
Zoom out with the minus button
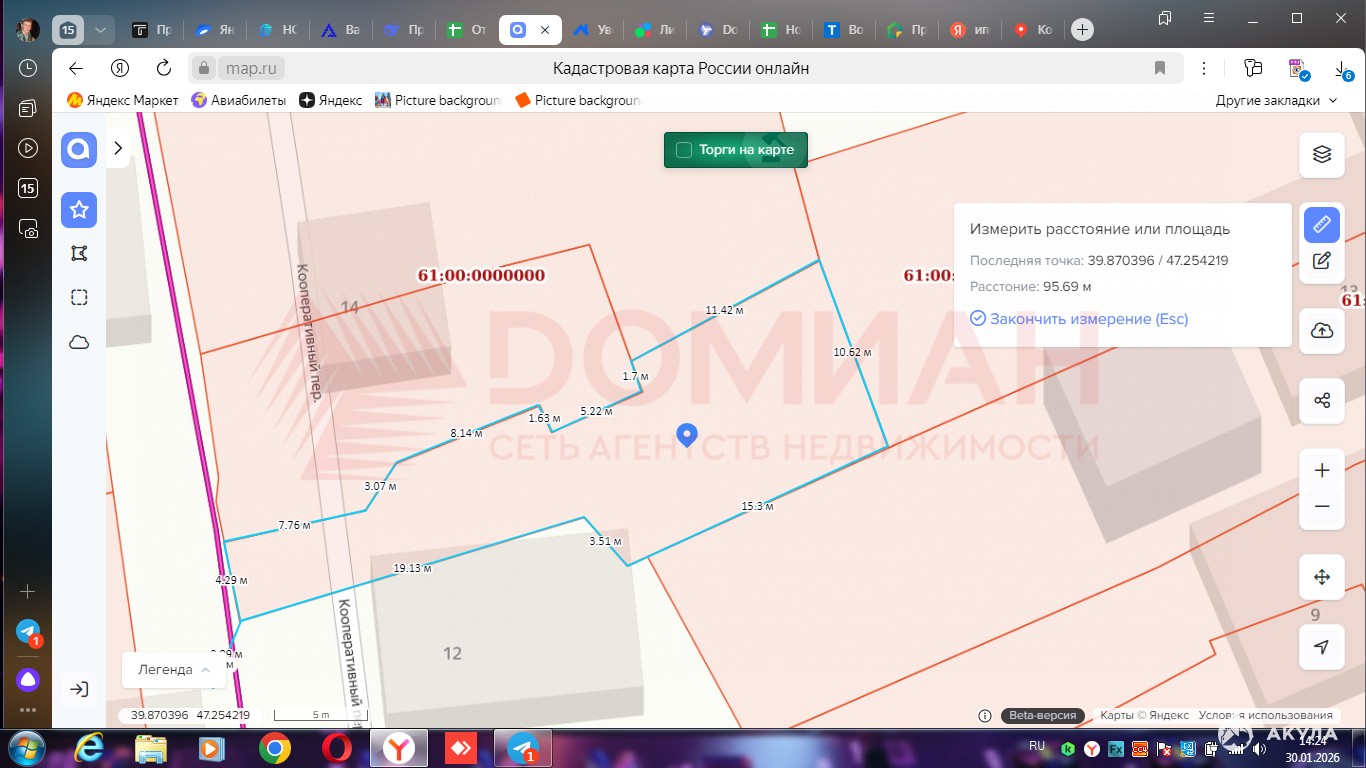[x=1322, y=507]
